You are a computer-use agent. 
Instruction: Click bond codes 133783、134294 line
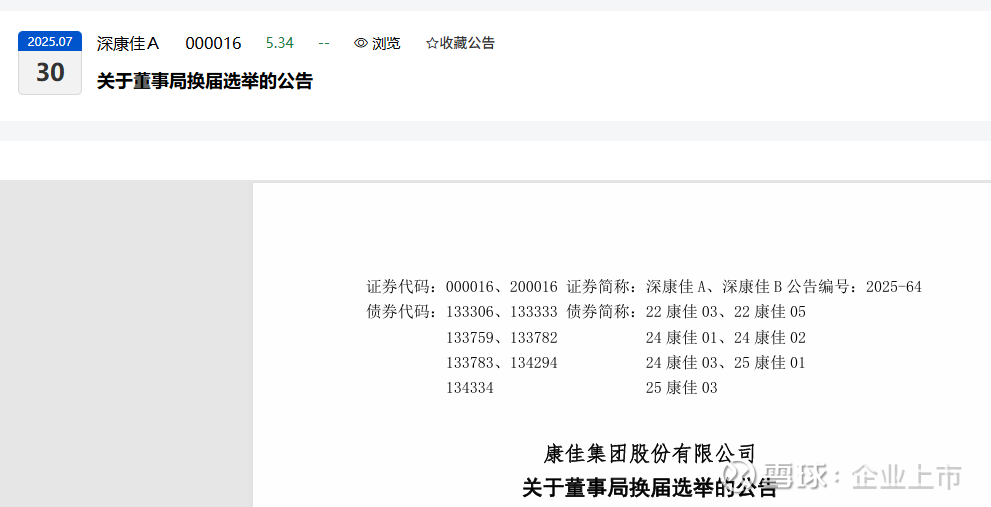tap(502, 363)
